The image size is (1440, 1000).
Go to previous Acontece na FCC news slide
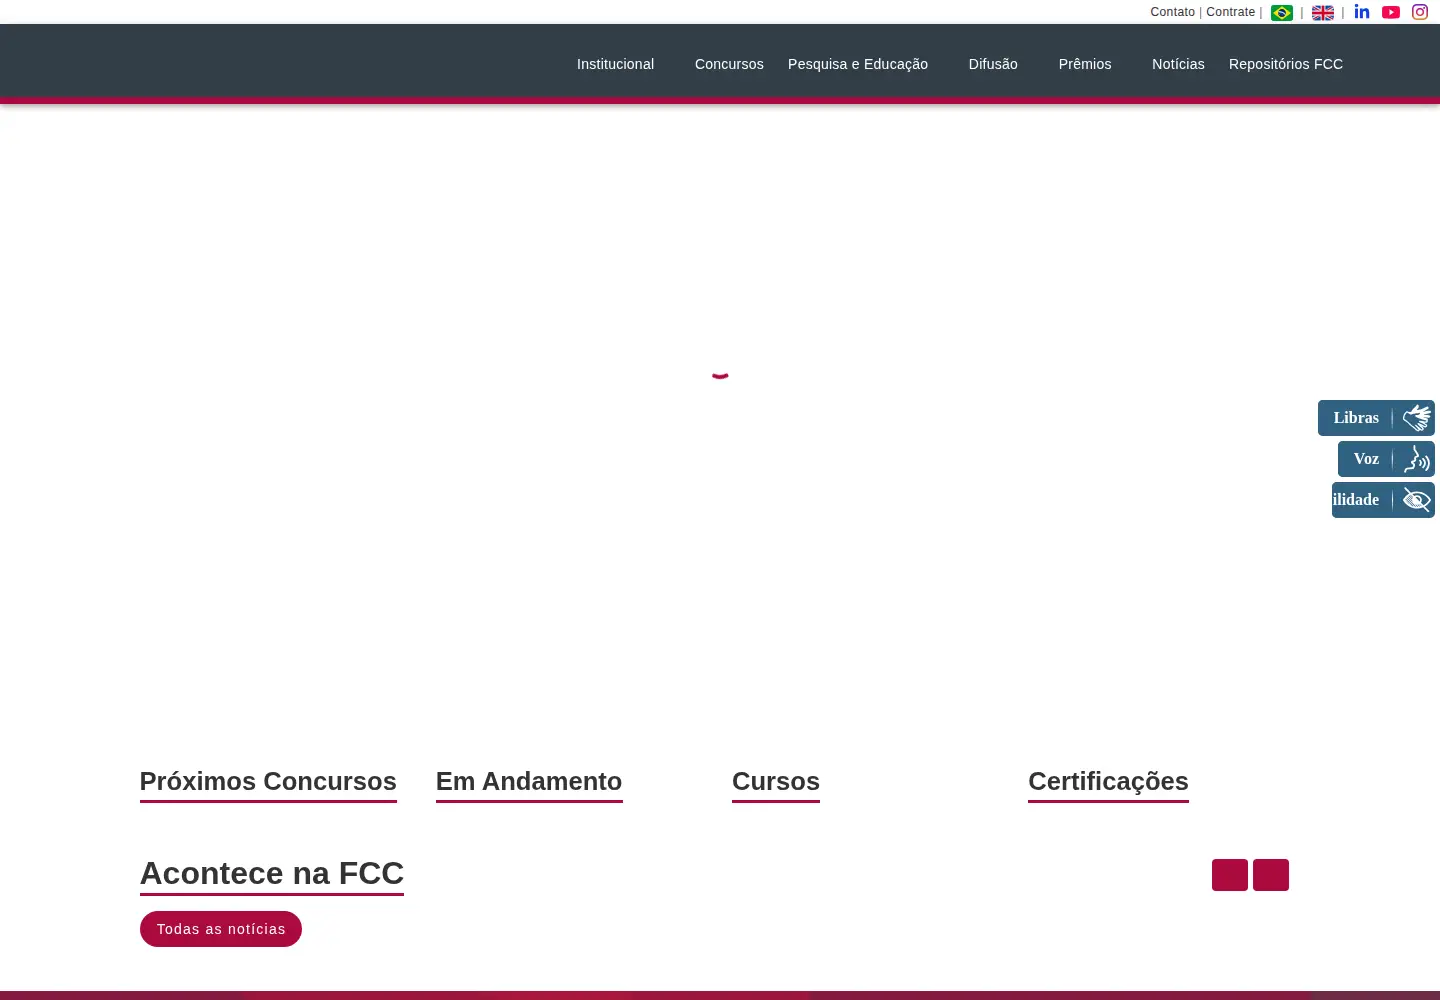point(1230,875)
